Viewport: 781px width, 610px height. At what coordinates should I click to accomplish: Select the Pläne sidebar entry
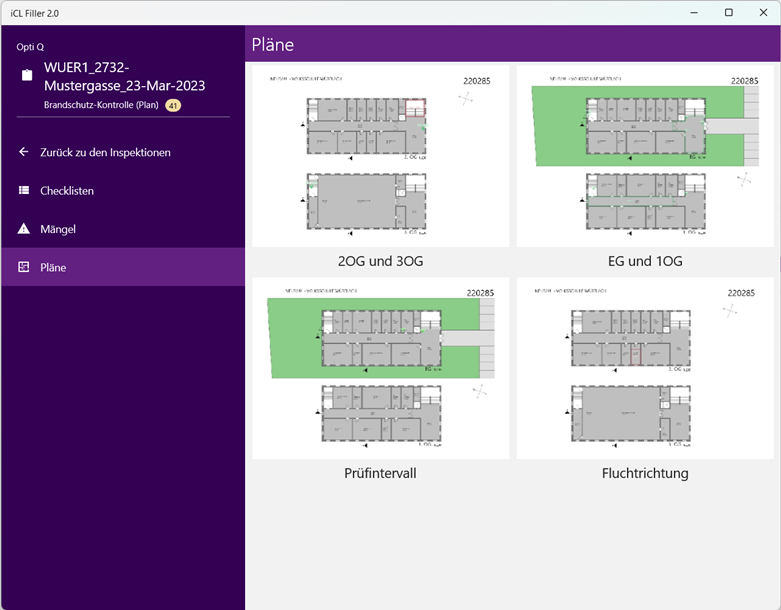54,267
